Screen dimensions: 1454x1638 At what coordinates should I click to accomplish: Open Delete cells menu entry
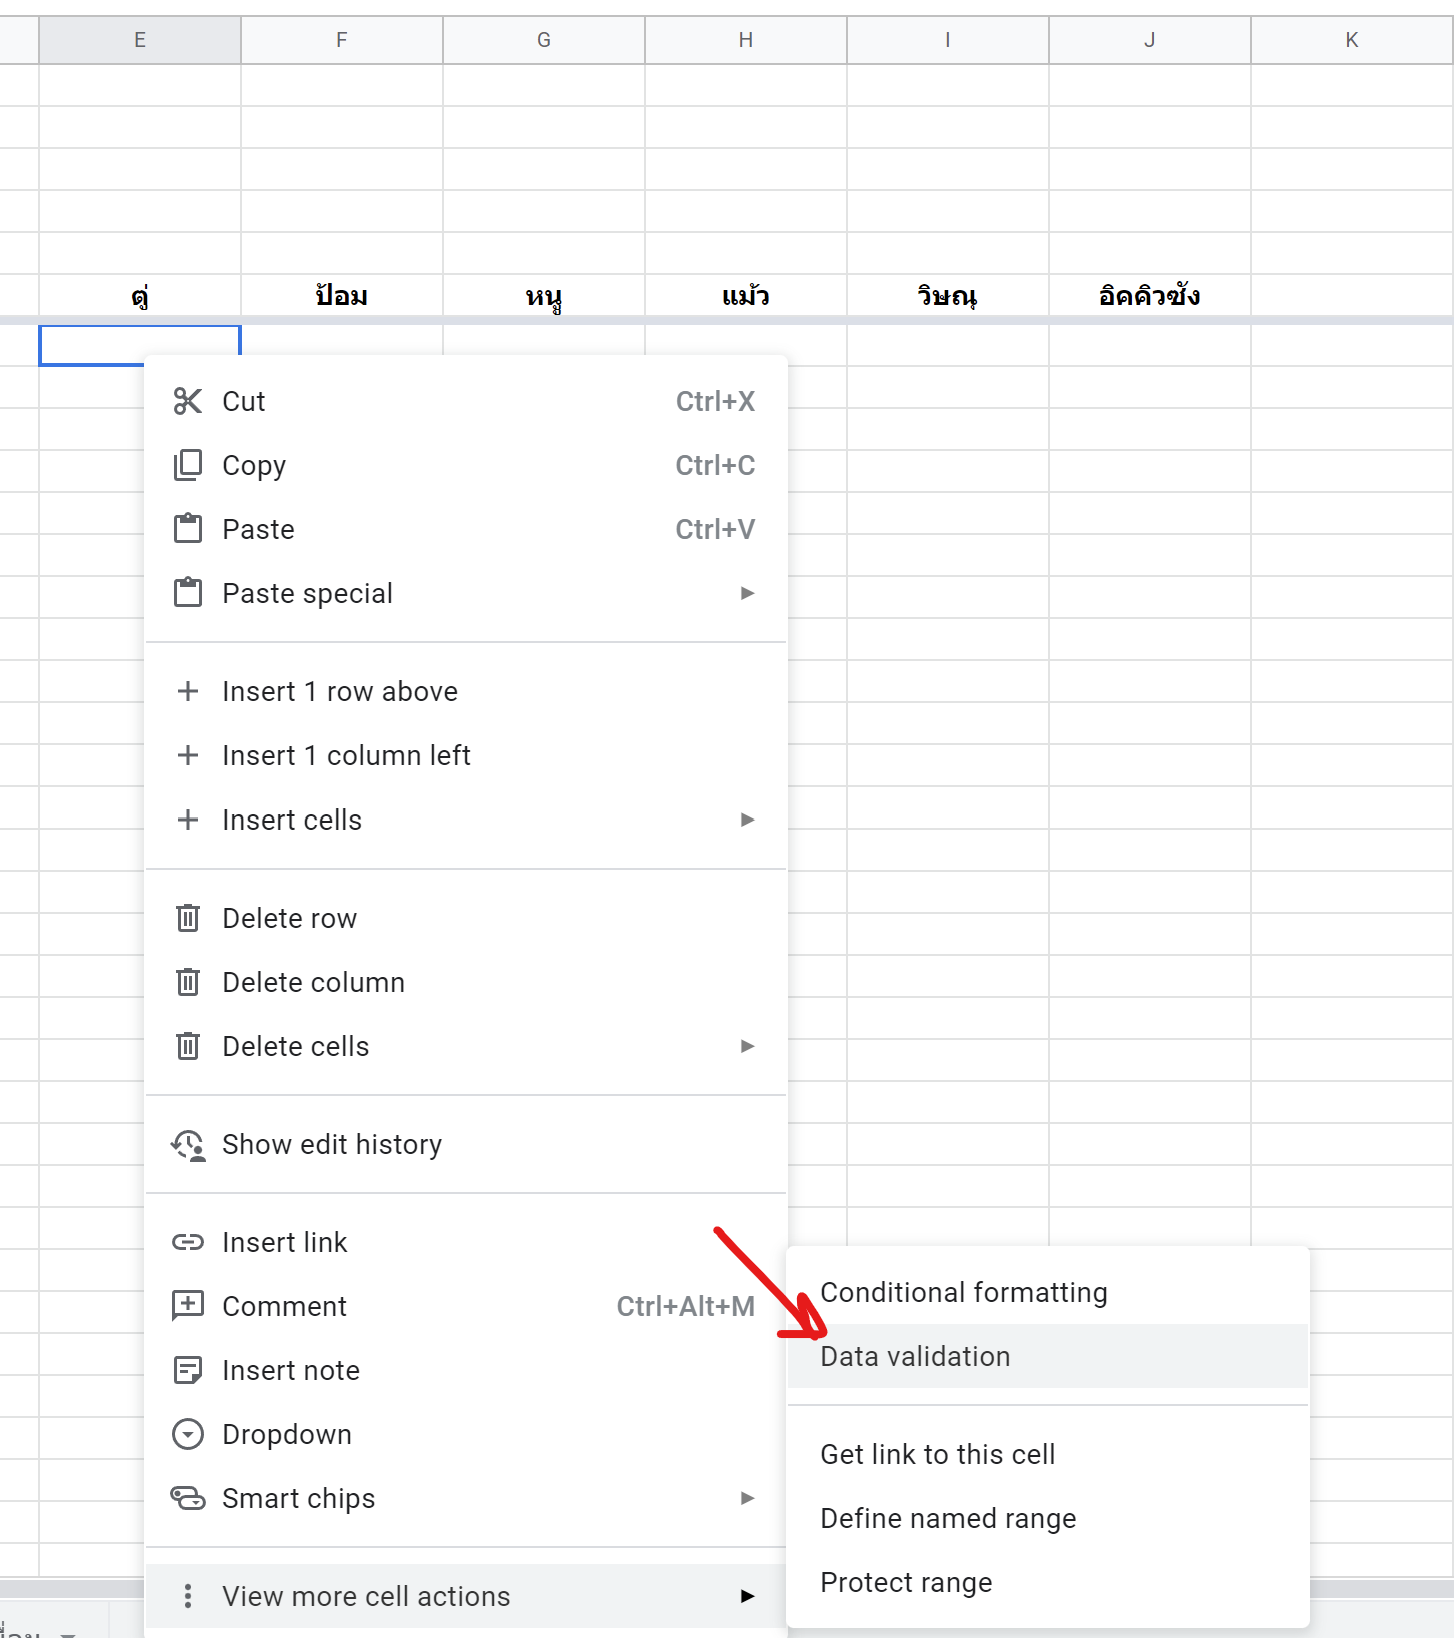point(466,1046)
